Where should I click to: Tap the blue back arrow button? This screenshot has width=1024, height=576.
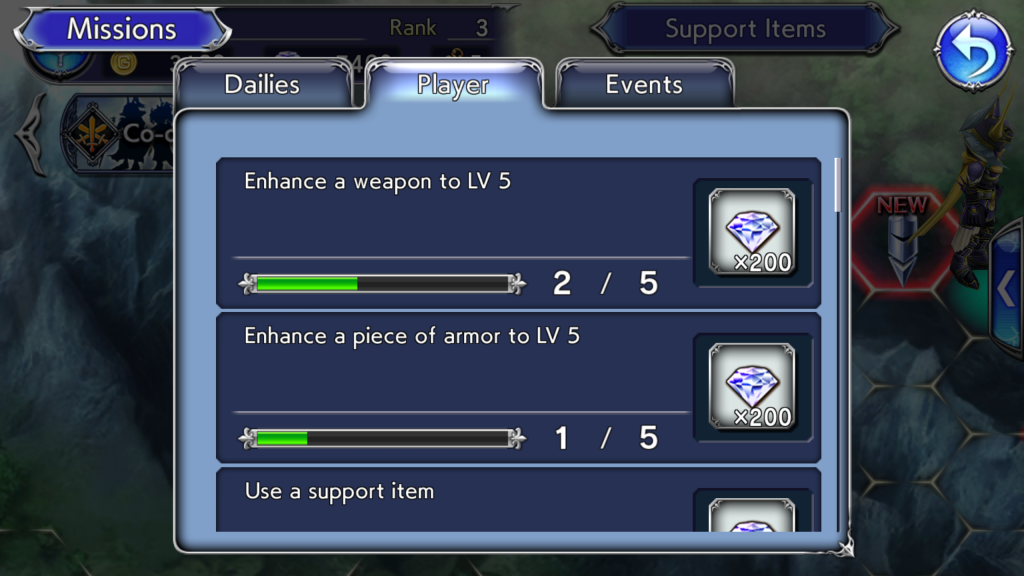(x=973, y=50)
